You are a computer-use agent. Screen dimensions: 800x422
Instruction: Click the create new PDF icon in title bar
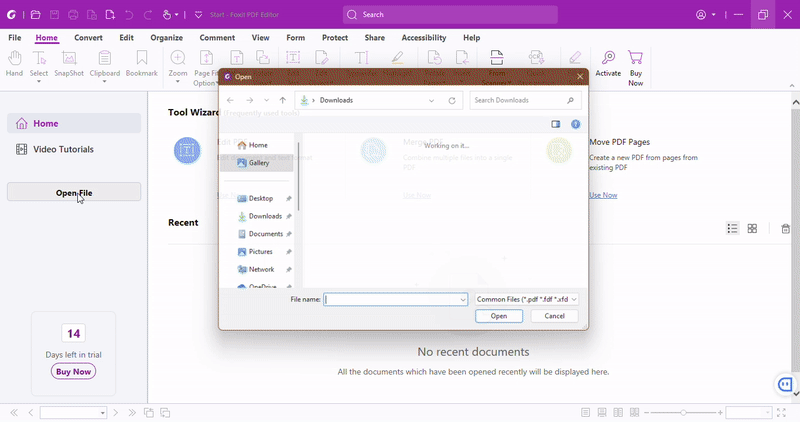110,15
